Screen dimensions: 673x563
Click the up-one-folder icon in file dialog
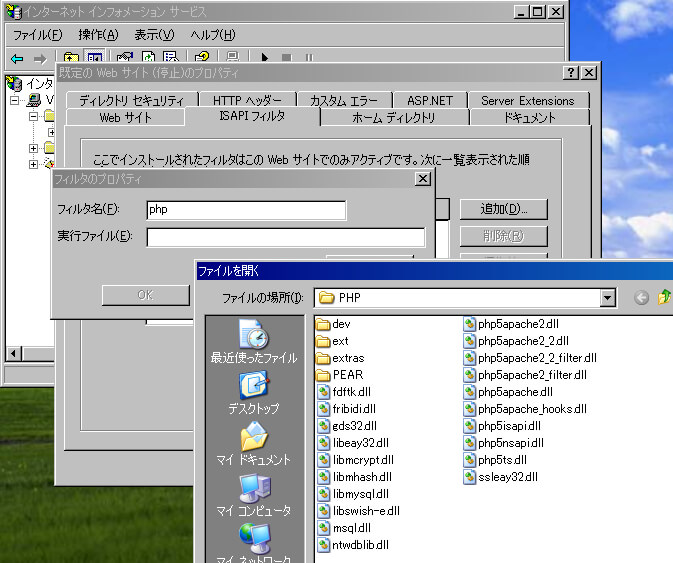[x=664, y=297]
